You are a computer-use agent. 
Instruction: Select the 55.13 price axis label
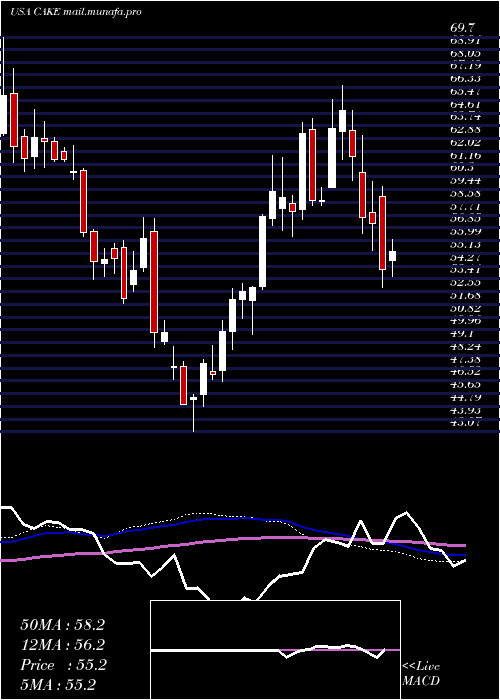465,245
